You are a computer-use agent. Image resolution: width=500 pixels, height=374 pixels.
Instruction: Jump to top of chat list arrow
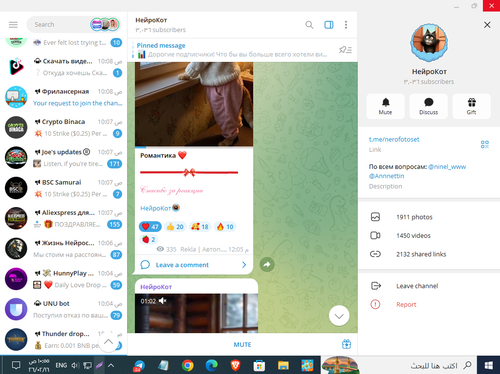(x=108, y=342)
